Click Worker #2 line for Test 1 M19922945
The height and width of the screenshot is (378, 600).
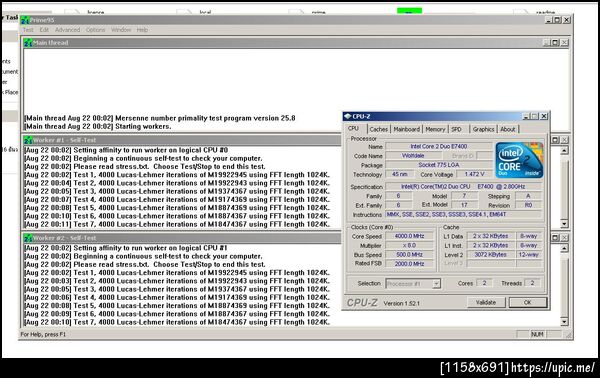[x=177, y=273]
